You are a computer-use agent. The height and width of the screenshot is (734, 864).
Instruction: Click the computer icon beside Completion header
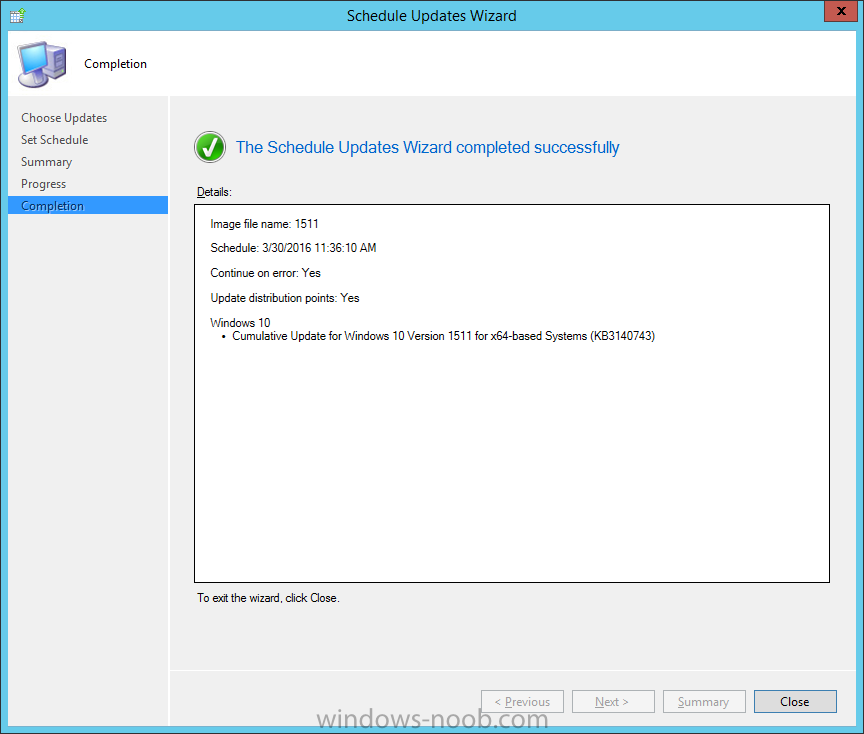[x=42, y=64]
